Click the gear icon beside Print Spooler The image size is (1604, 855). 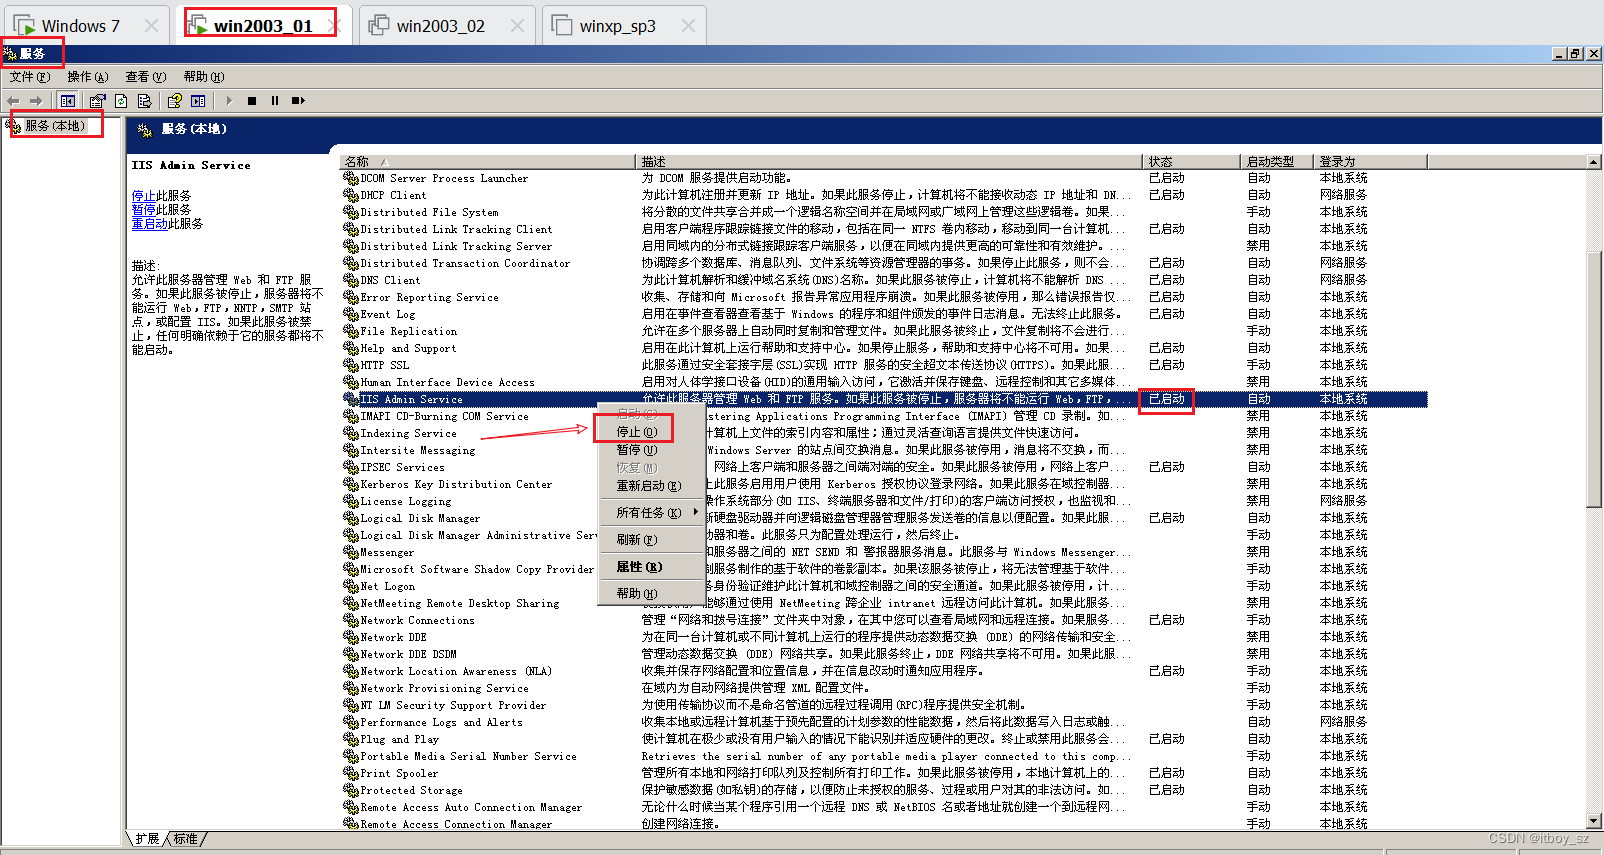(x=351, y=773)
